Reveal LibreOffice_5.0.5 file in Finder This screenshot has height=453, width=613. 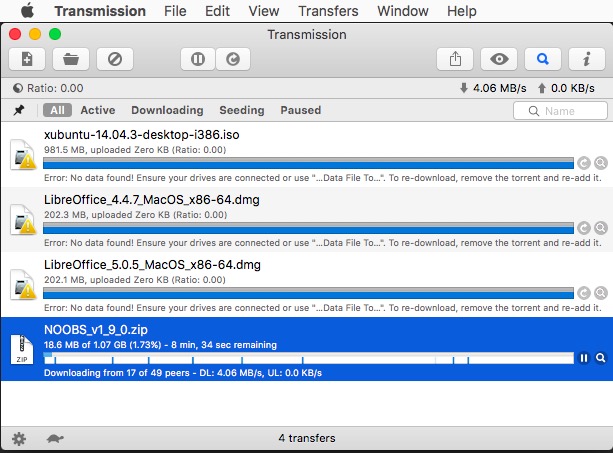601,293
